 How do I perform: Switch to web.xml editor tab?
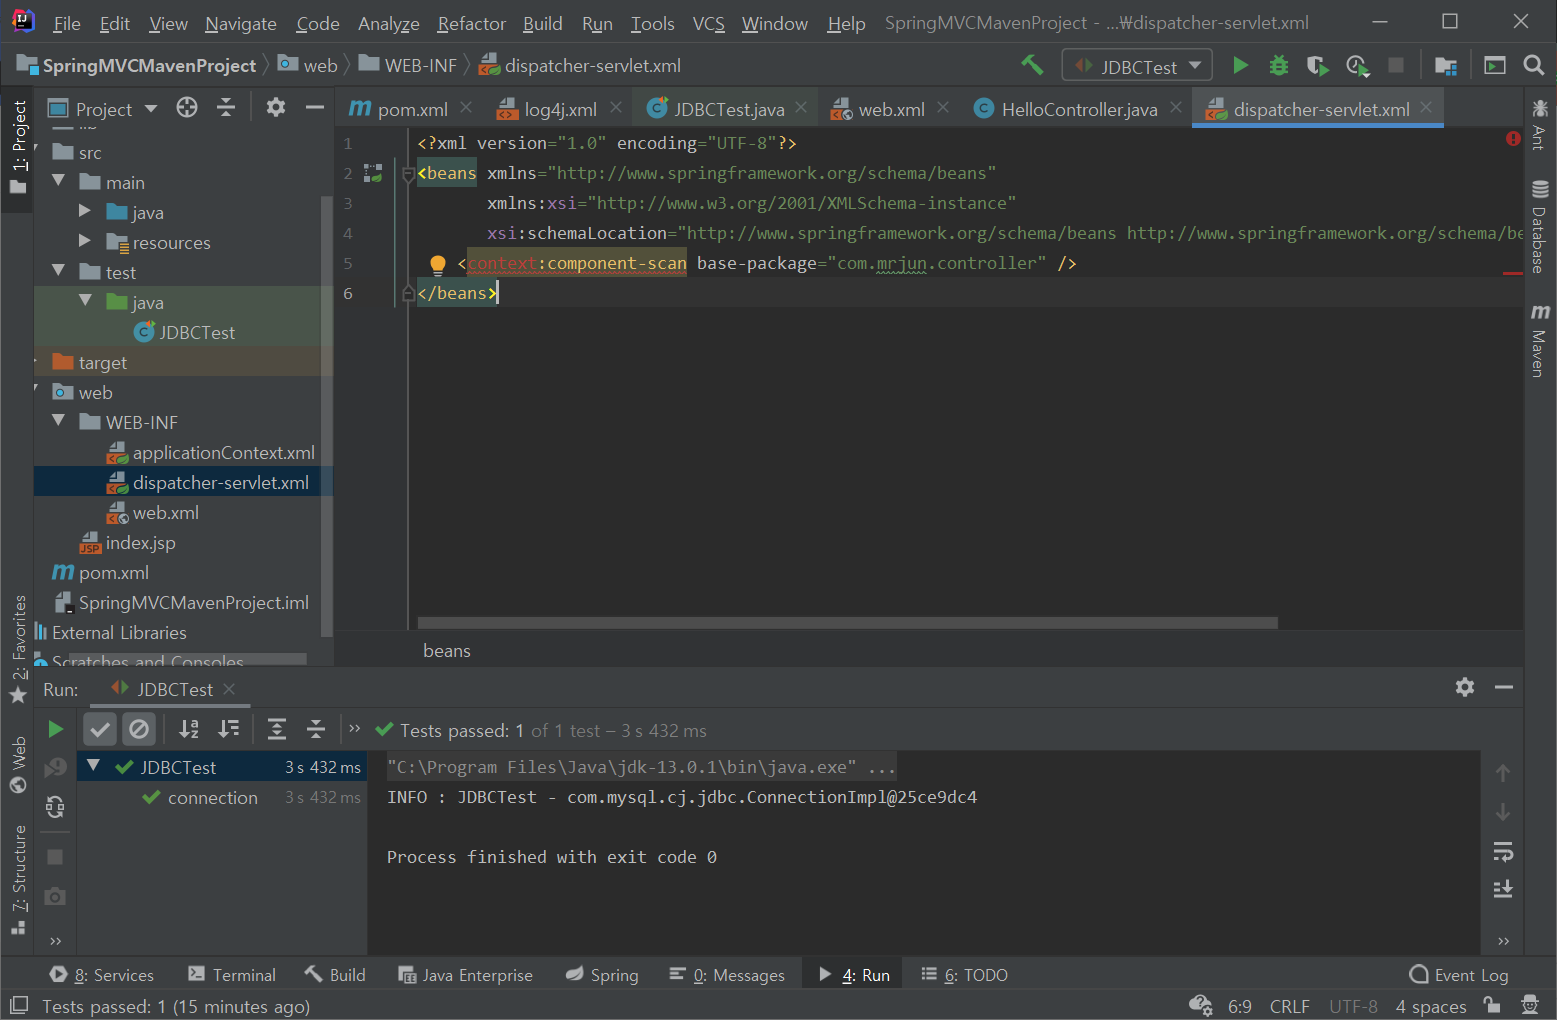pyautogui.click(x=890, y=109)
